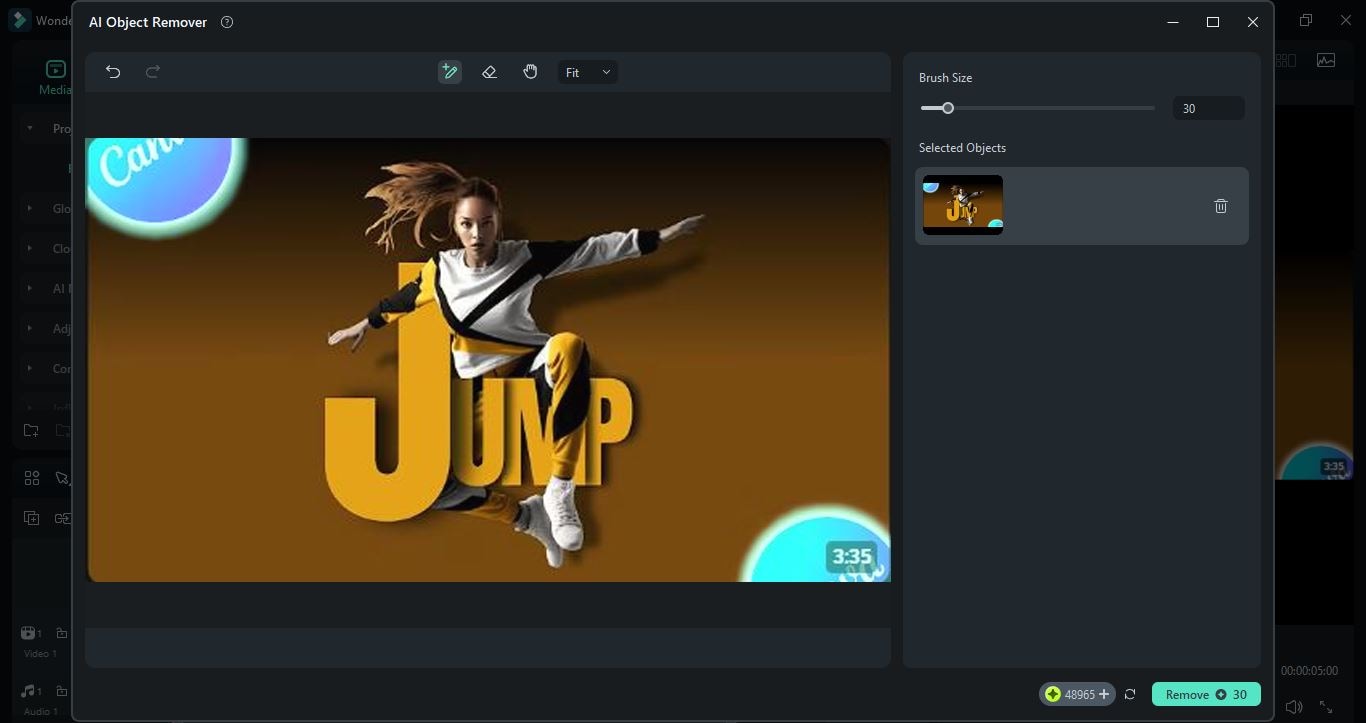Image resolution: width=1366 pixels, height=723 pixels.
Task: Click the brush size value field
Action: click(1208, 108)
